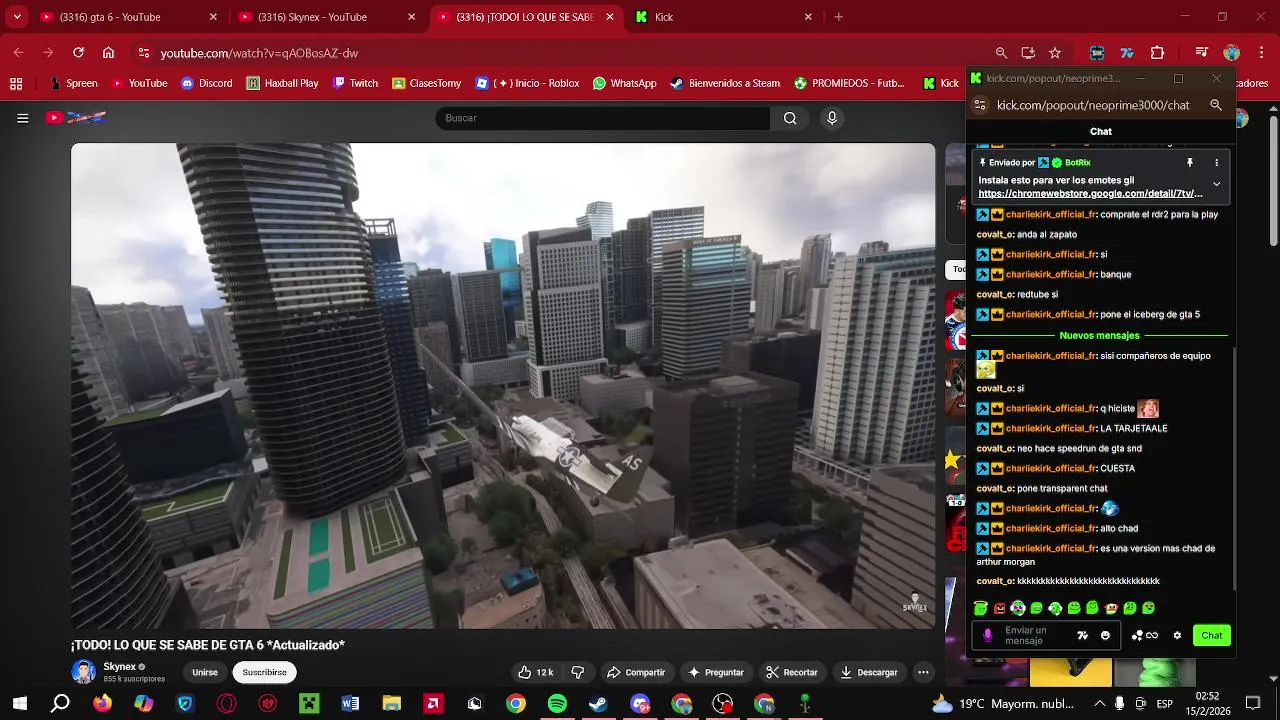Open the site settings icon in Kick popout
The width and height of the screenshot is (1280, 720).
coord(981,105)
